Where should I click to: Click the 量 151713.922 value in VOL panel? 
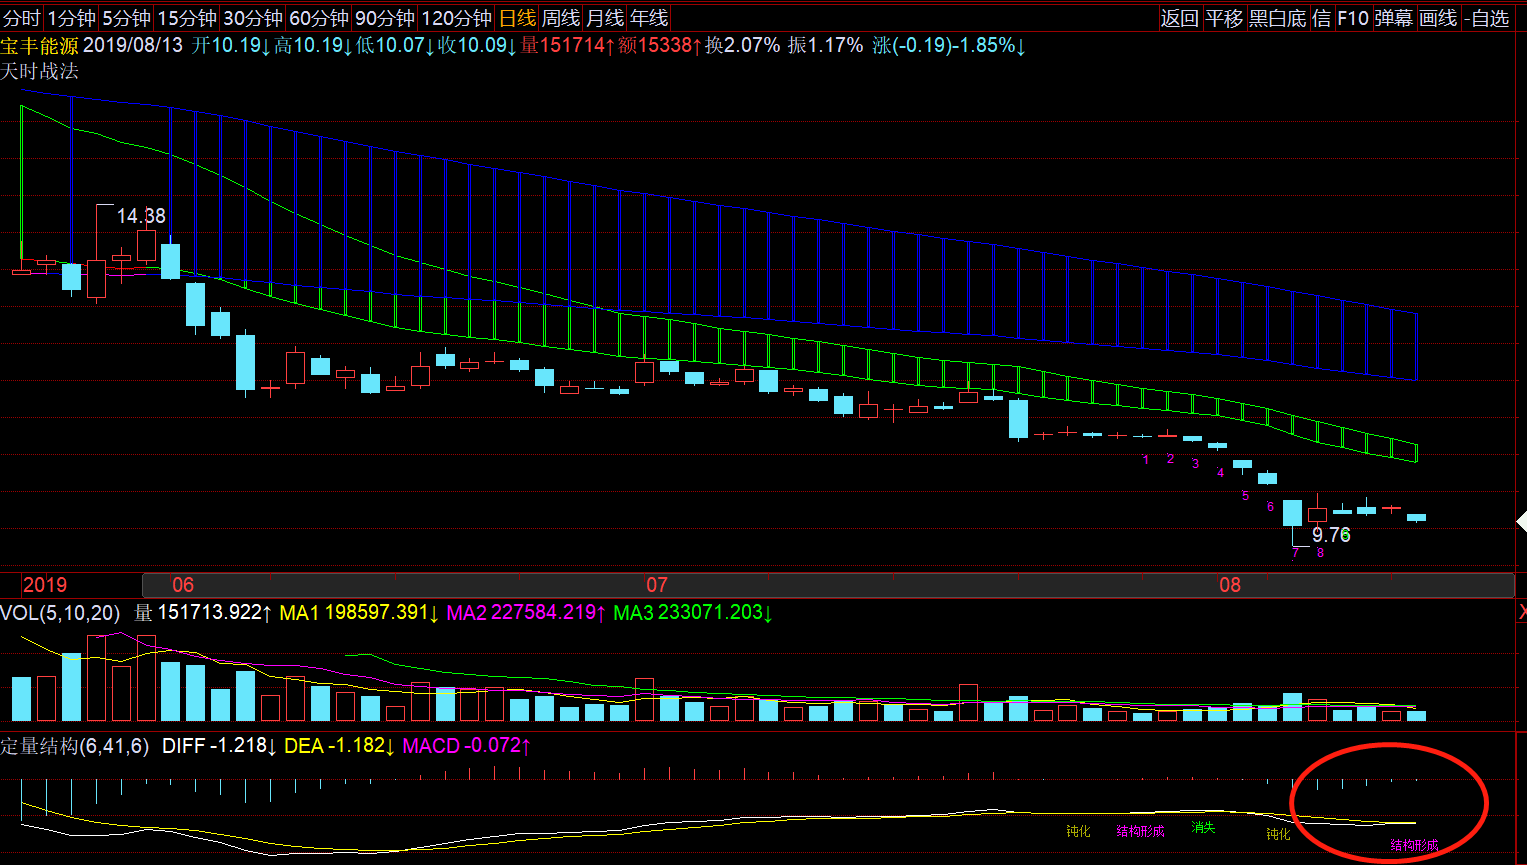tap(204, 612)
